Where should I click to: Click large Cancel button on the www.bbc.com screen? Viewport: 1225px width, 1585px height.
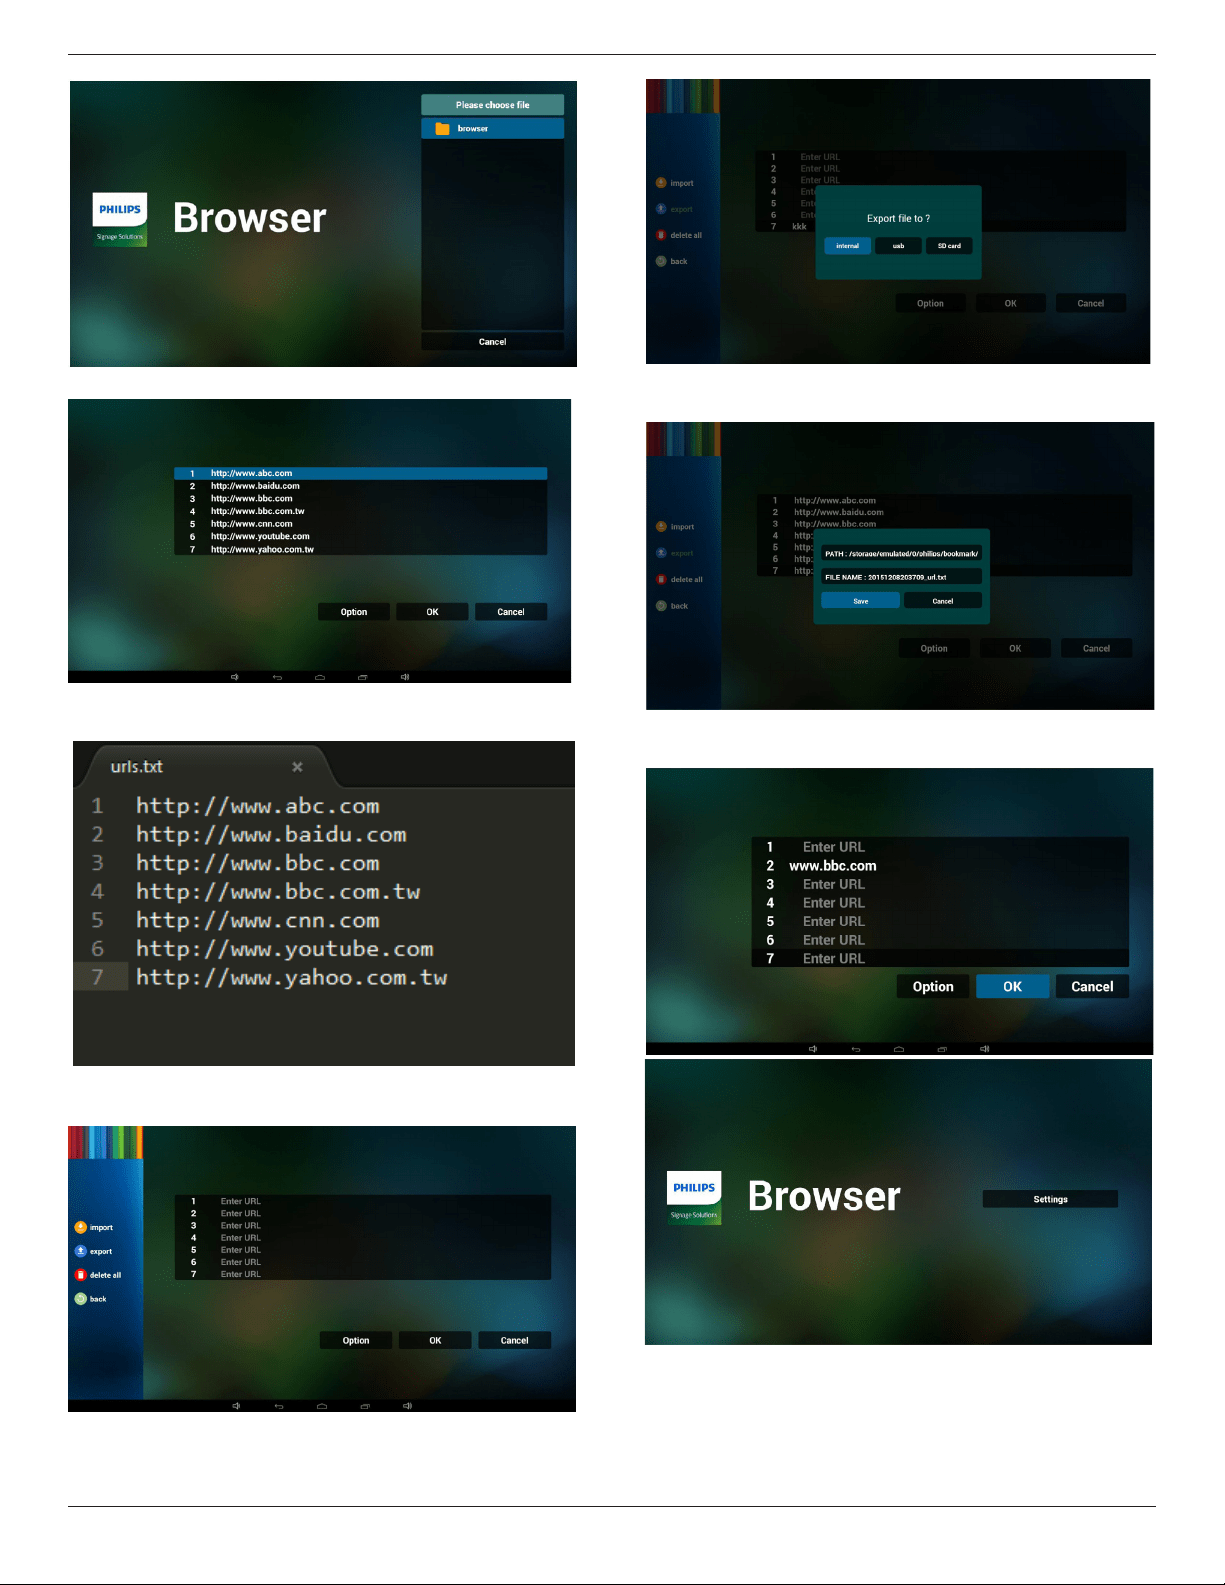click(x=1092, y=987)
